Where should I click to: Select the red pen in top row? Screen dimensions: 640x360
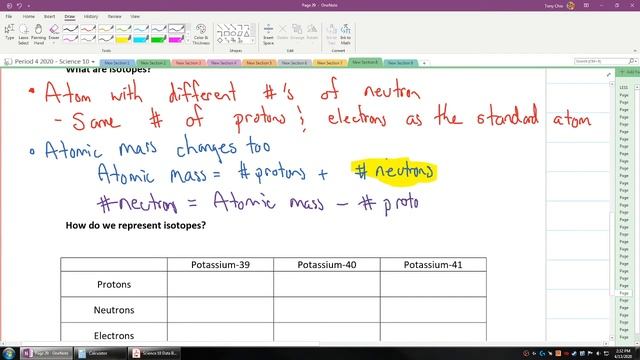88,29
